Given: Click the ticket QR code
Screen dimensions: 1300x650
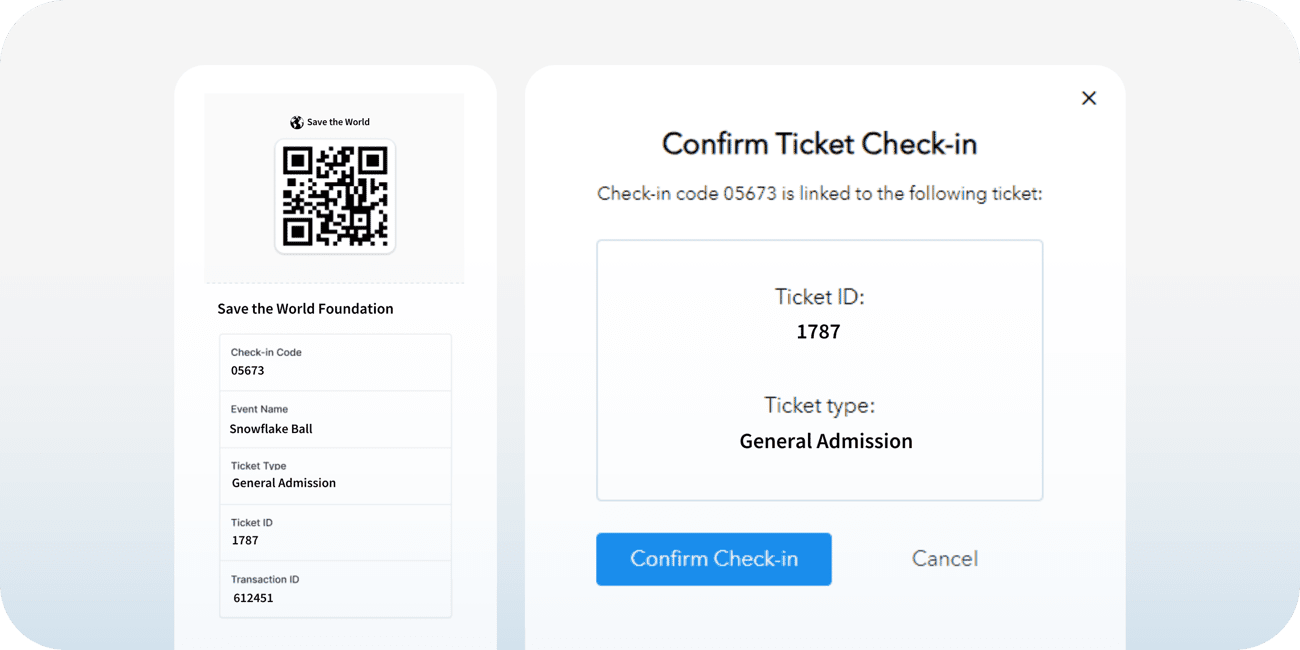Looking at the screenshot, I should (x=335, y=196).
